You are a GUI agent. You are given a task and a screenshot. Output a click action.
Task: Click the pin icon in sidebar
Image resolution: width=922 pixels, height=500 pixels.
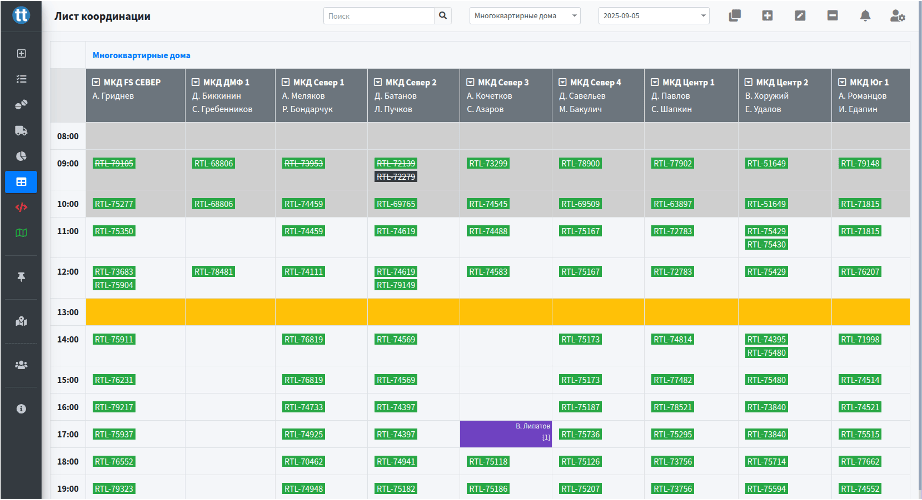point(21,276)
